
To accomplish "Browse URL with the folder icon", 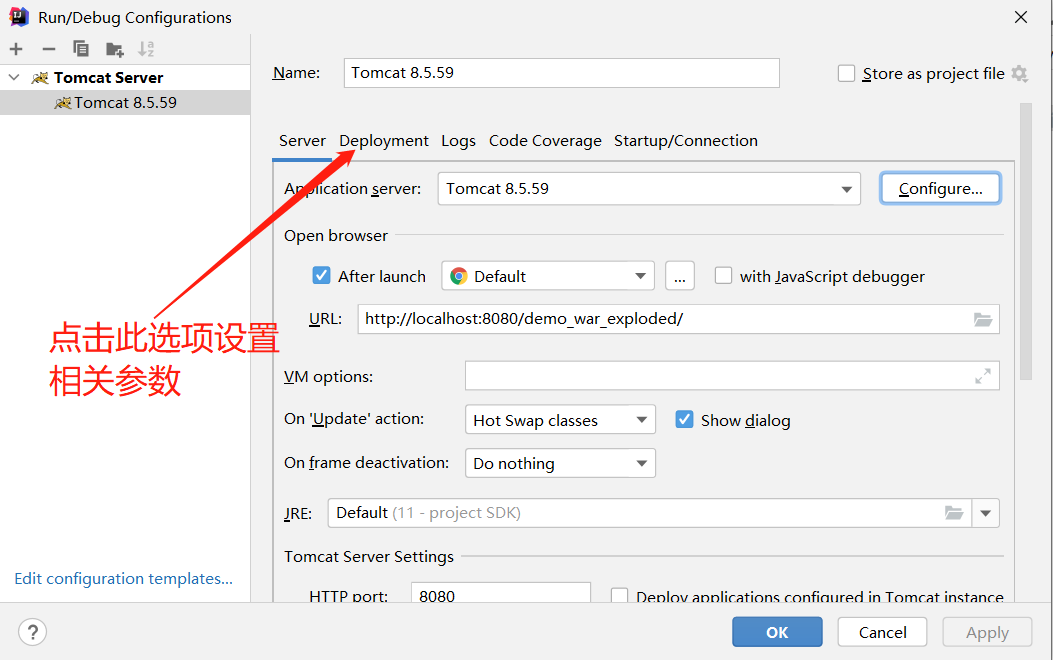I will click(x=983, y=320).
